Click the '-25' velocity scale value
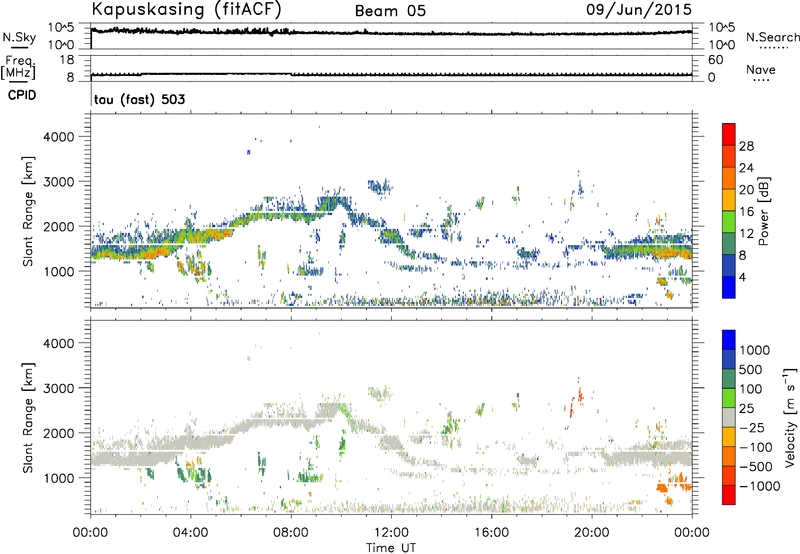 click(x=755, y=427)
